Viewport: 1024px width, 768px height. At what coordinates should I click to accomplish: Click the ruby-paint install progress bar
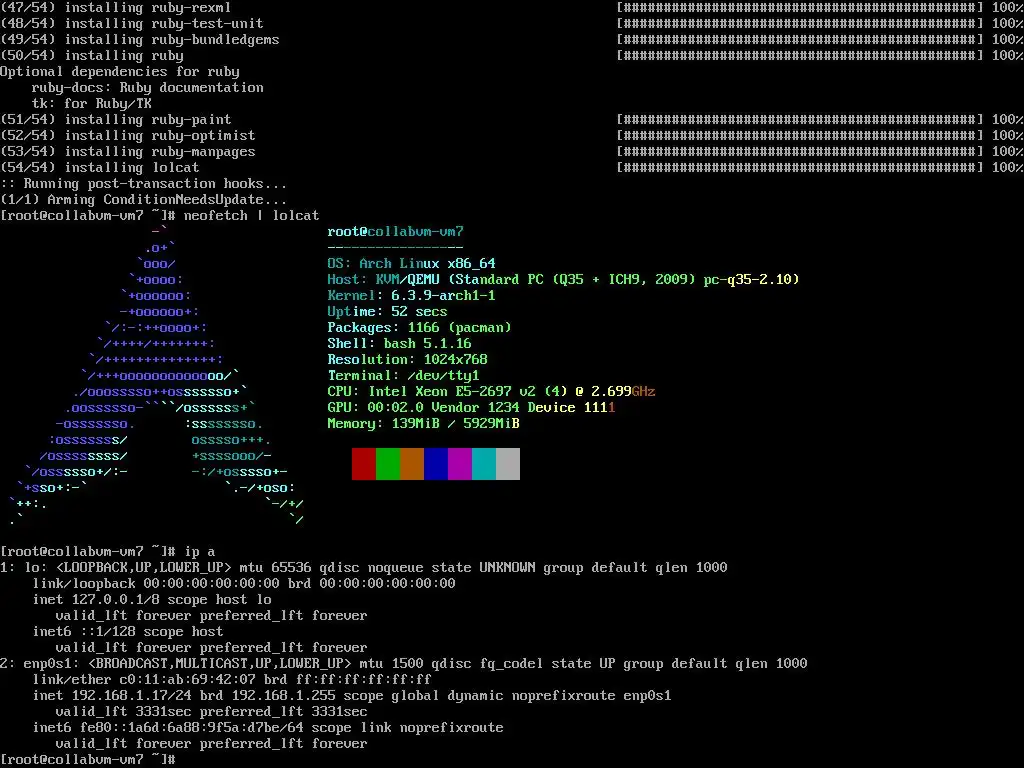click(800, 120)
